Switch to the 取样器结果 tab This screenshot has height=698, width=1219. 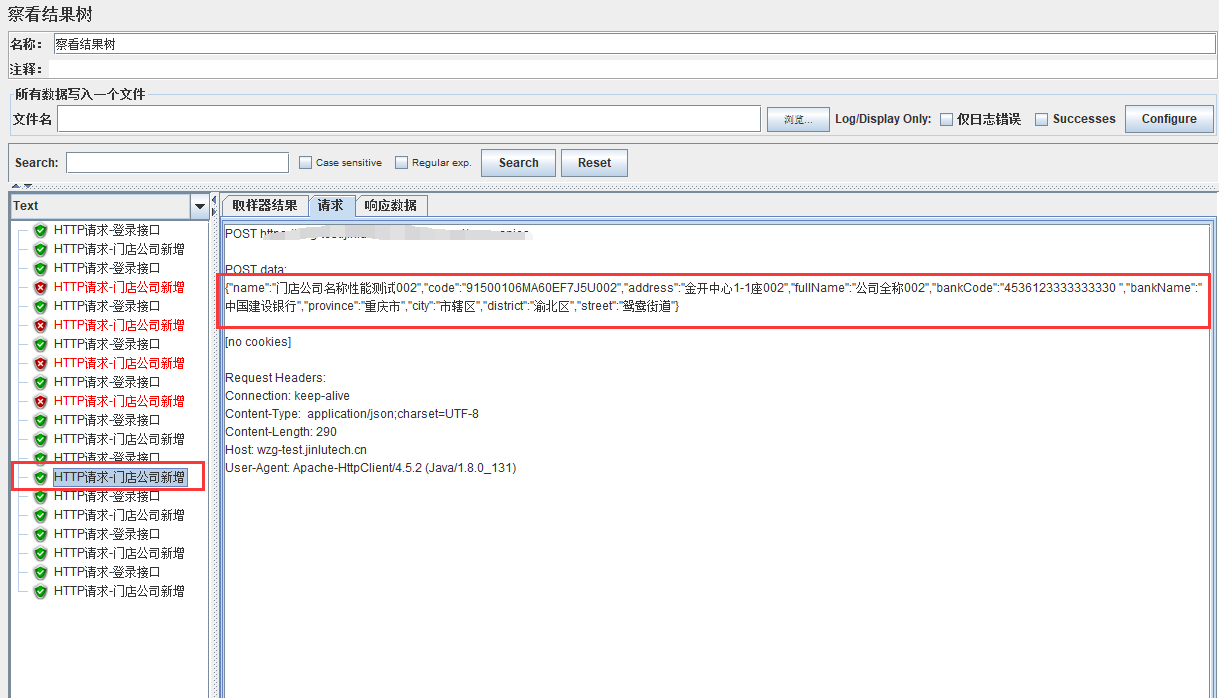264,205
